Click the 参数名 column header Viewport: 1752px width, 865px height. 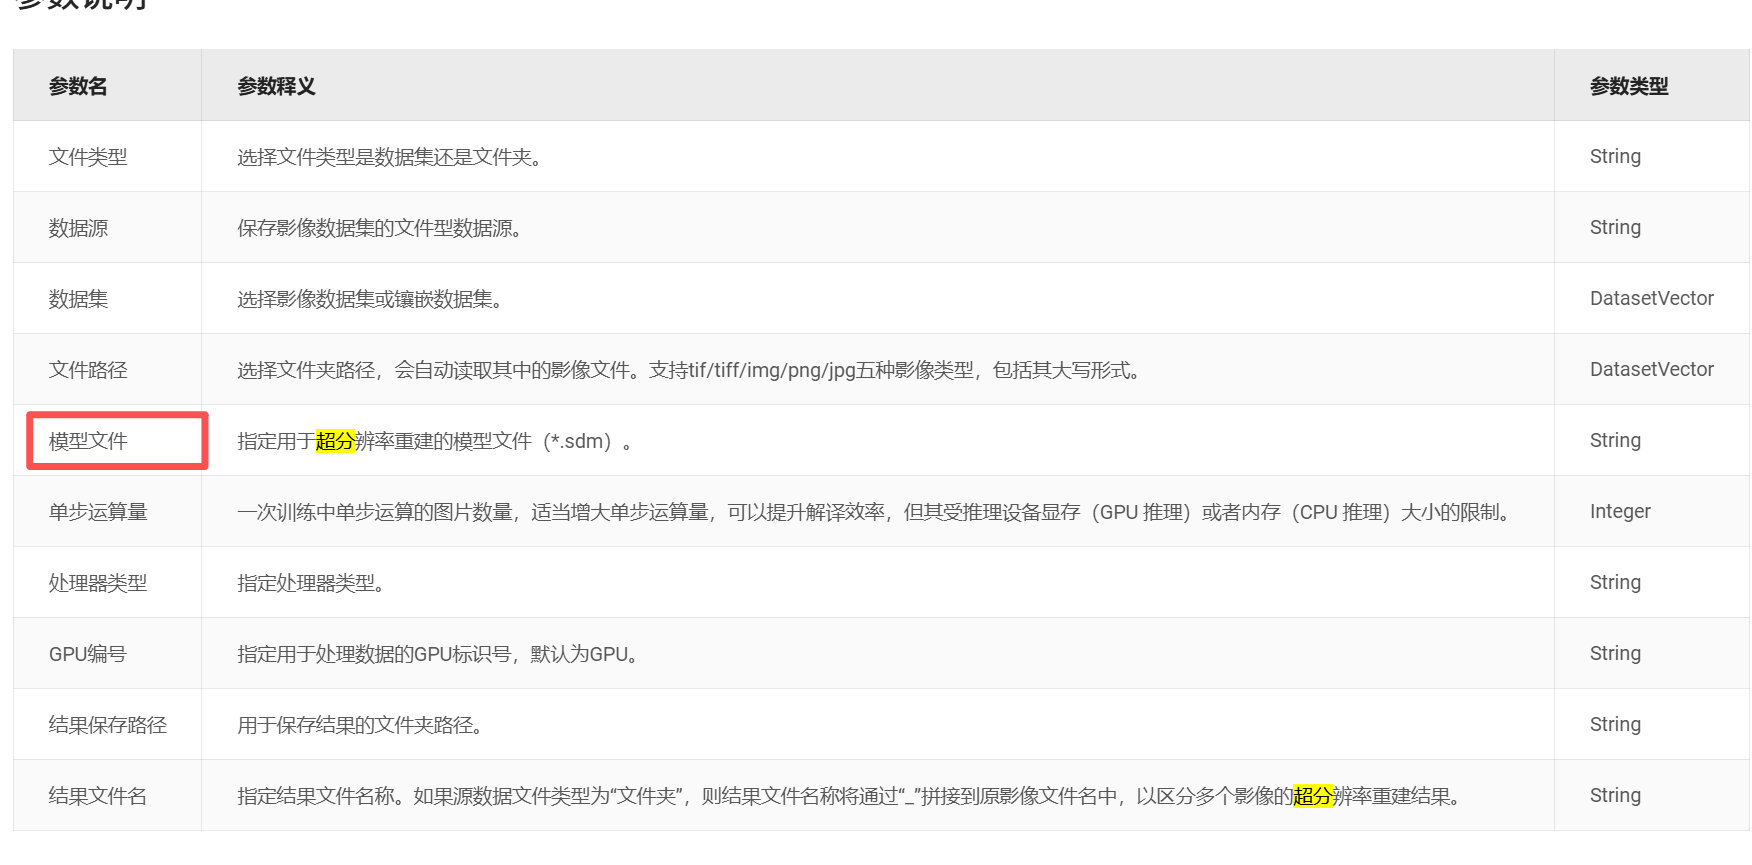(x=78, y=87)
